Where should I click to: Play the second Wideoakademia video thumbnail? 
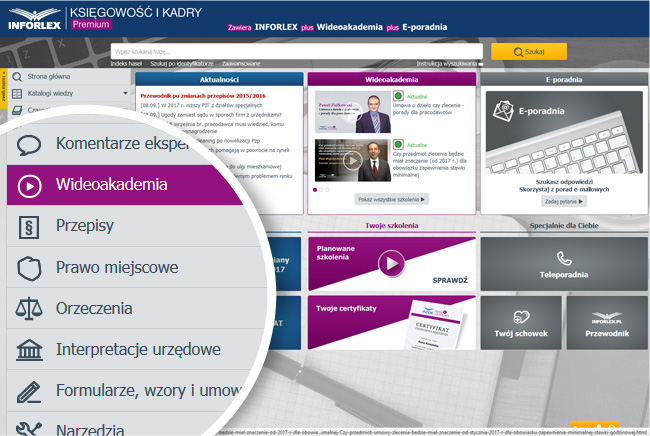tap(353, 160)
